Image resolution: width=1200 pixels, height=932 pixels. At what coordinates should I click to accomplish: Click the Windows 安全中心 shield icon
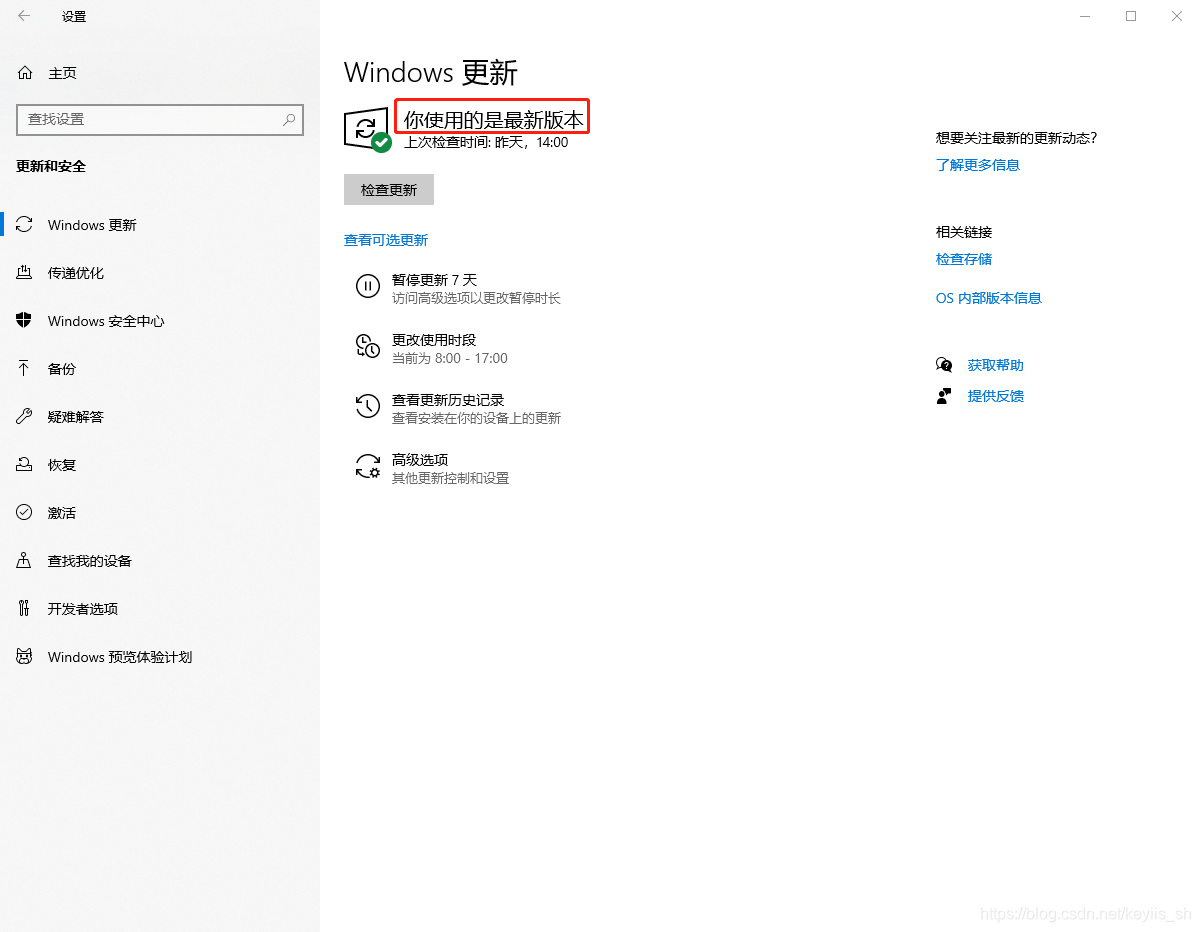[x=25, y=321]
